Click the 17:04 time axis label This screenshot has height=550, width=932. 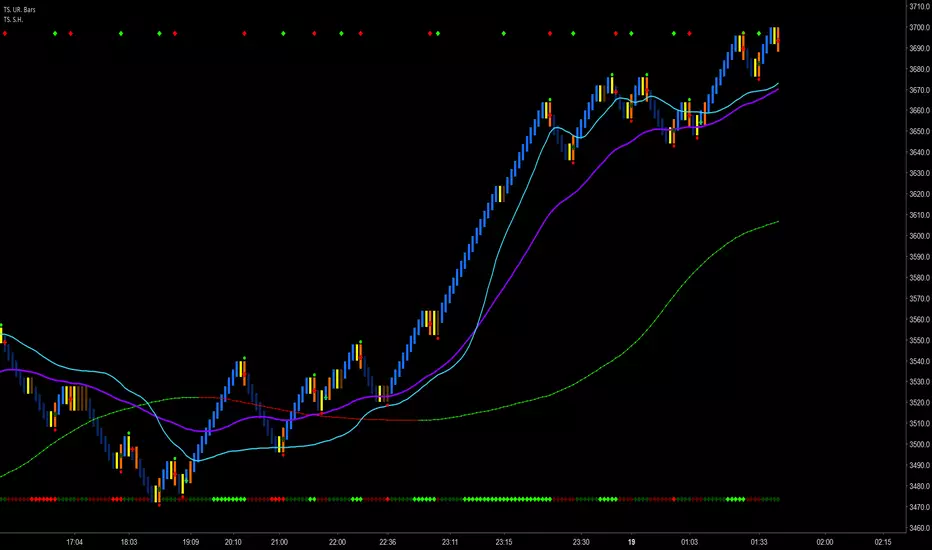tap(74, 542)
